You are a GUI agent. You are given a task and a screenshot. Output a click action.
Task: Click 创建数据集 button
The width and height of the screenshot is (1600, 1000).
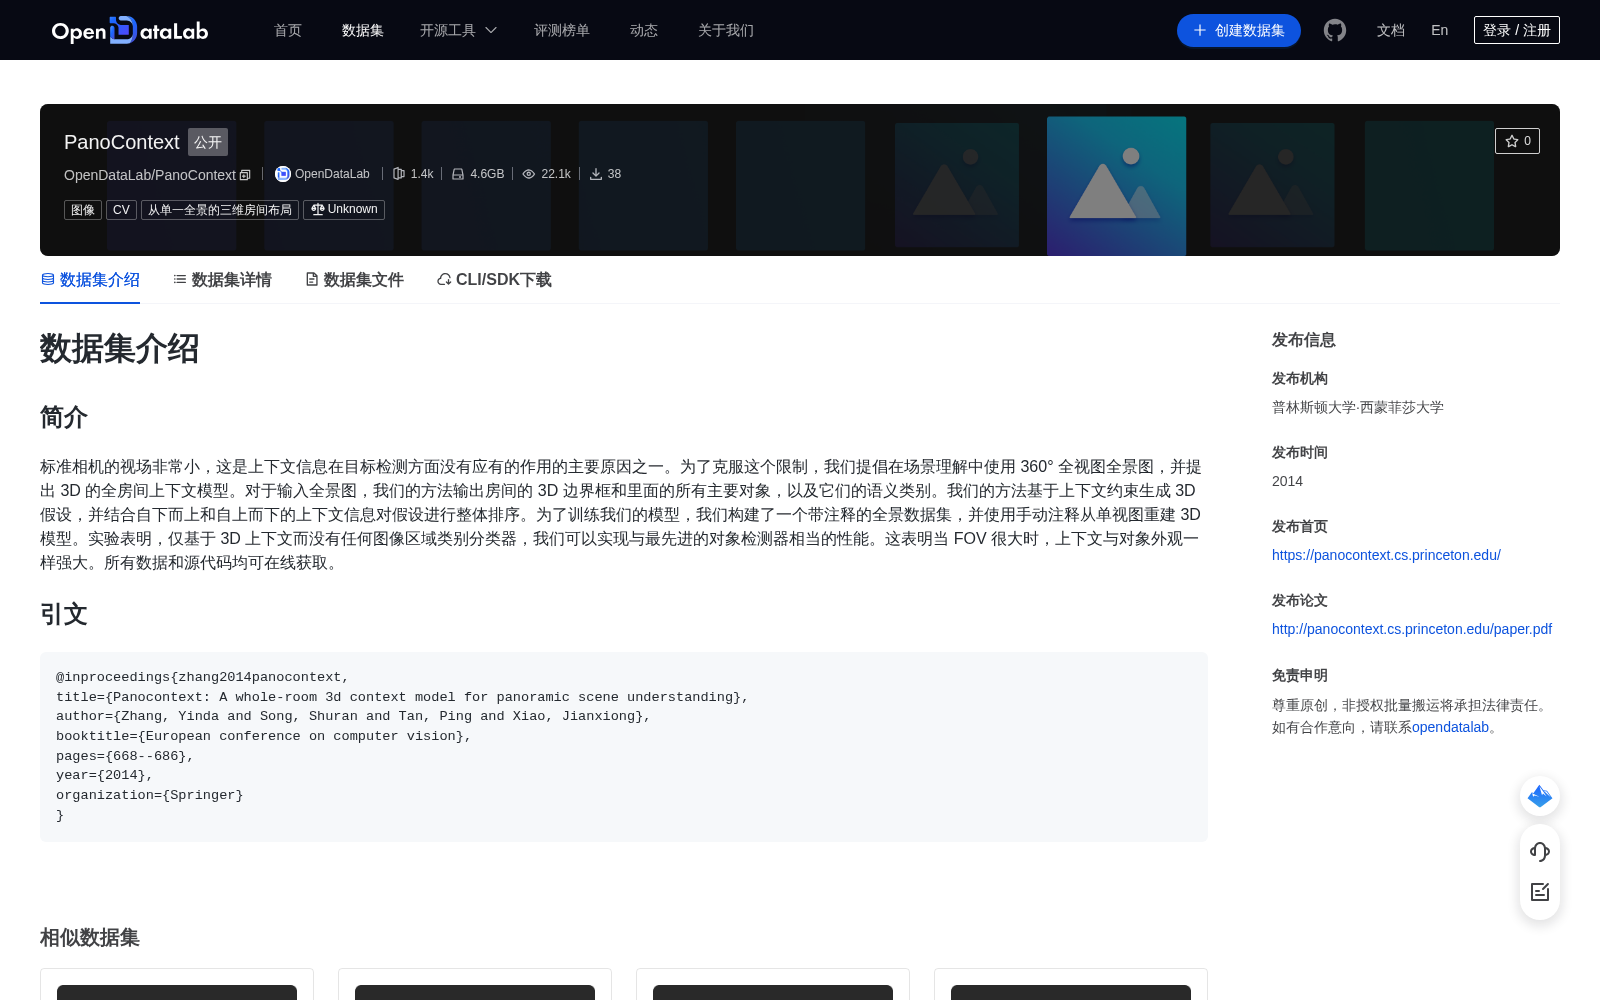click(1239, 30)
